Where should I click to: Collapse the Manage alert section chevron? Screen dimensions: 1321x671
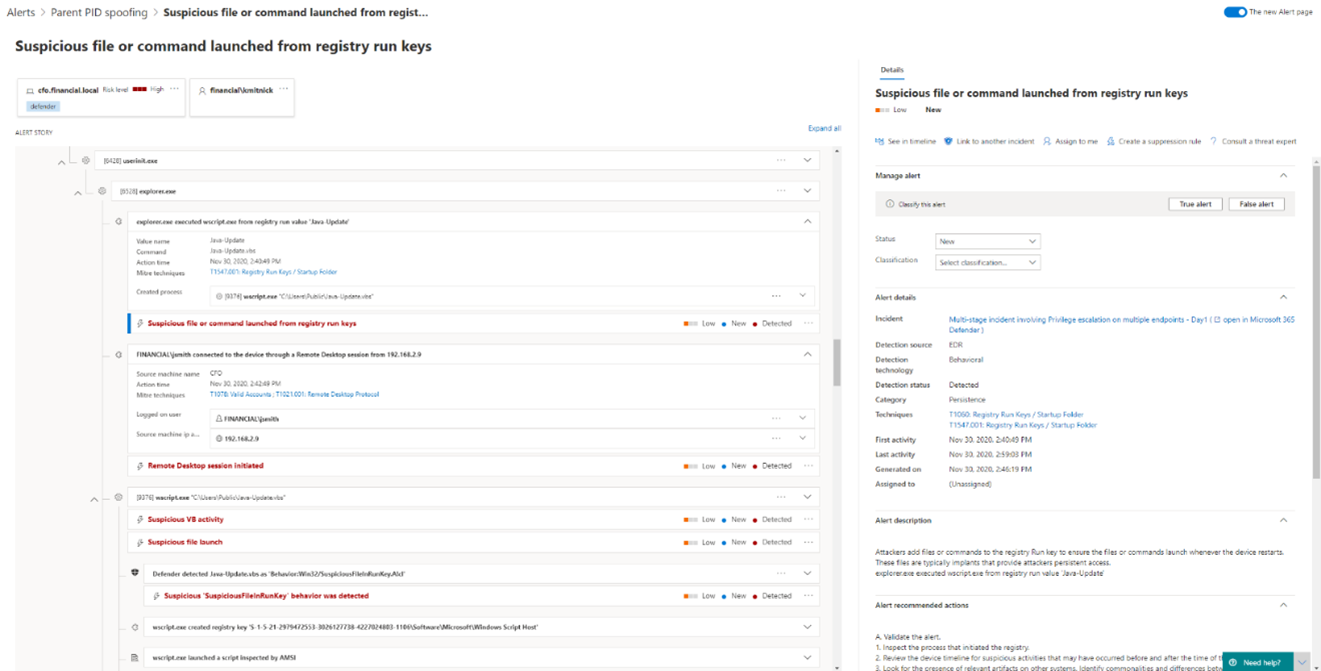coord(1285,175)
